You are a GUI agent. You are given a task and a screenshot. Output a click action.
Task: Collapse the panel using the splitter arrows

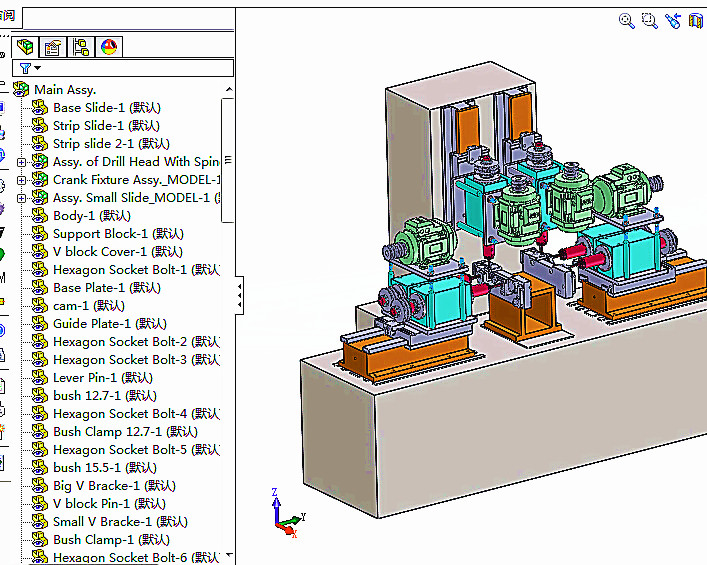239,295
